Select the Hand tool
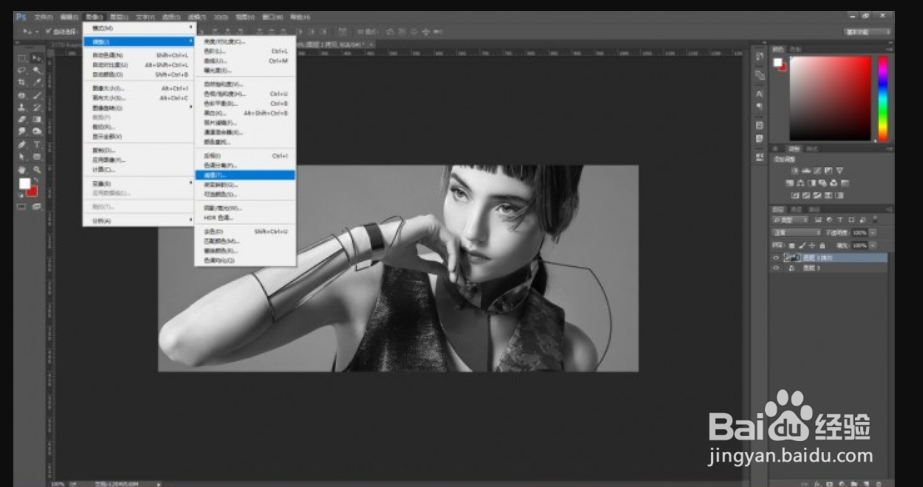This screenshot has width=923, height=487. point(22,170)
